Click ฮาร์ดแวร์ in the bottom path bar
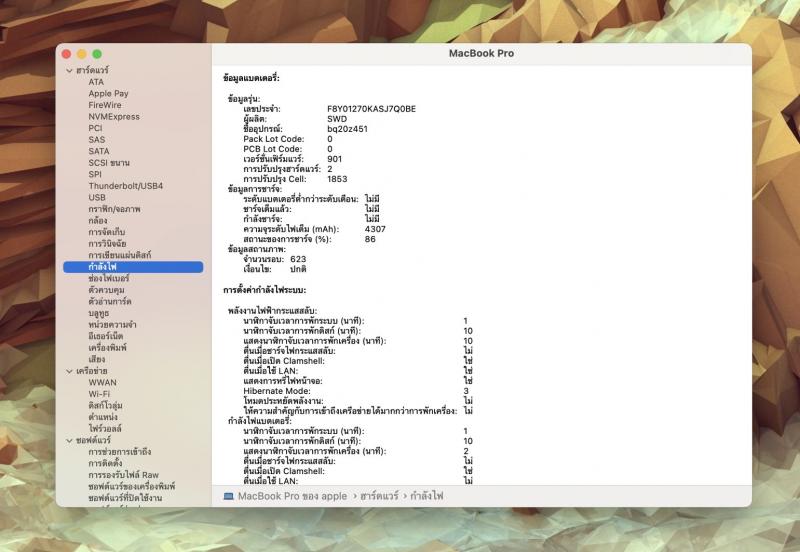Viewport: 800px width, 552px height. [379, 496]
